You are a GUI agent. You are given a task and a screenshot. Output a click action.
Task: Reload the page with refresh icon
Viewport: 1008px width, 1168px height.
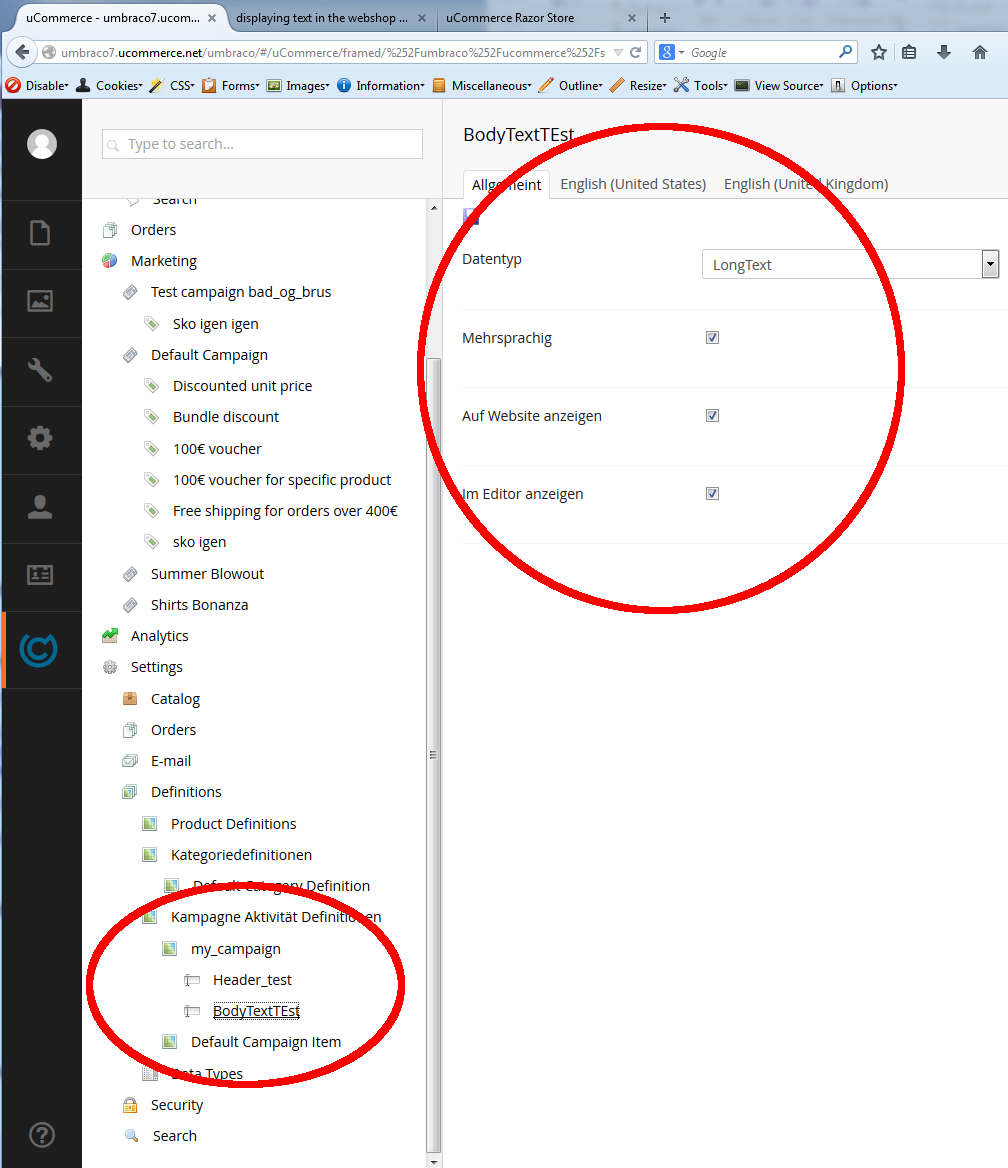pyautogui.click(x=635, y=52)
